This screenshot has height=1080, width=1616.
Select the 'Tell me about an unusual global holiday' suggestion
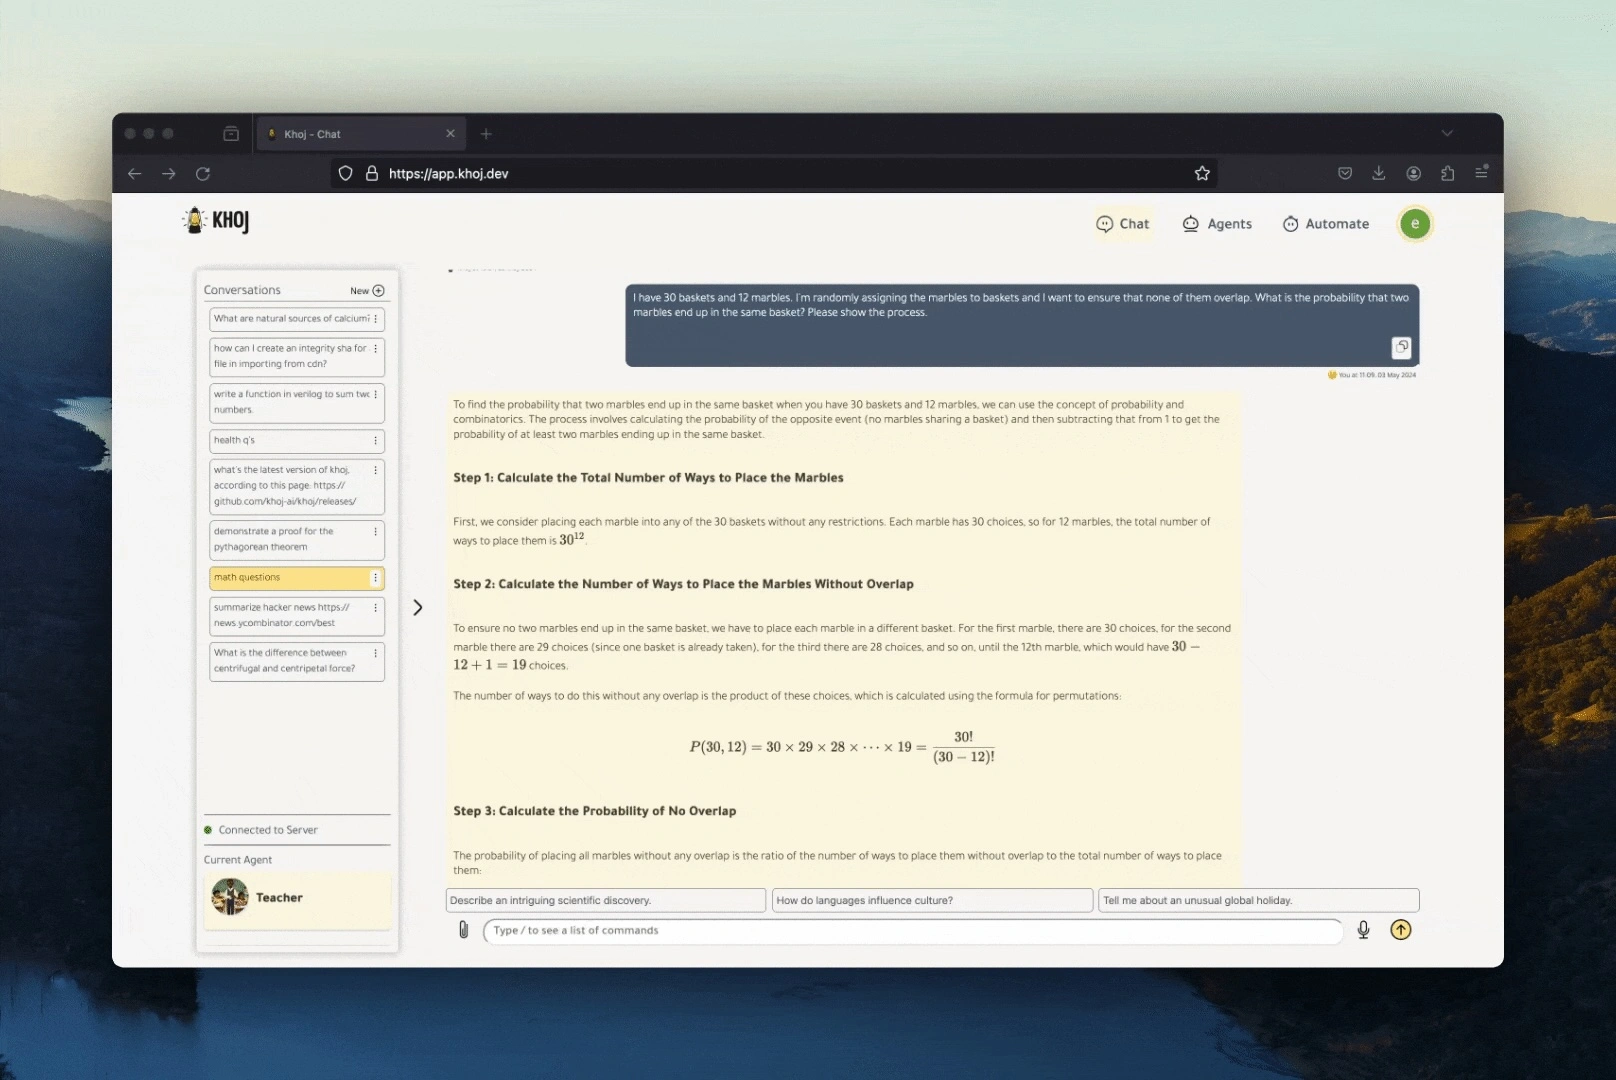click(1258, 900)
